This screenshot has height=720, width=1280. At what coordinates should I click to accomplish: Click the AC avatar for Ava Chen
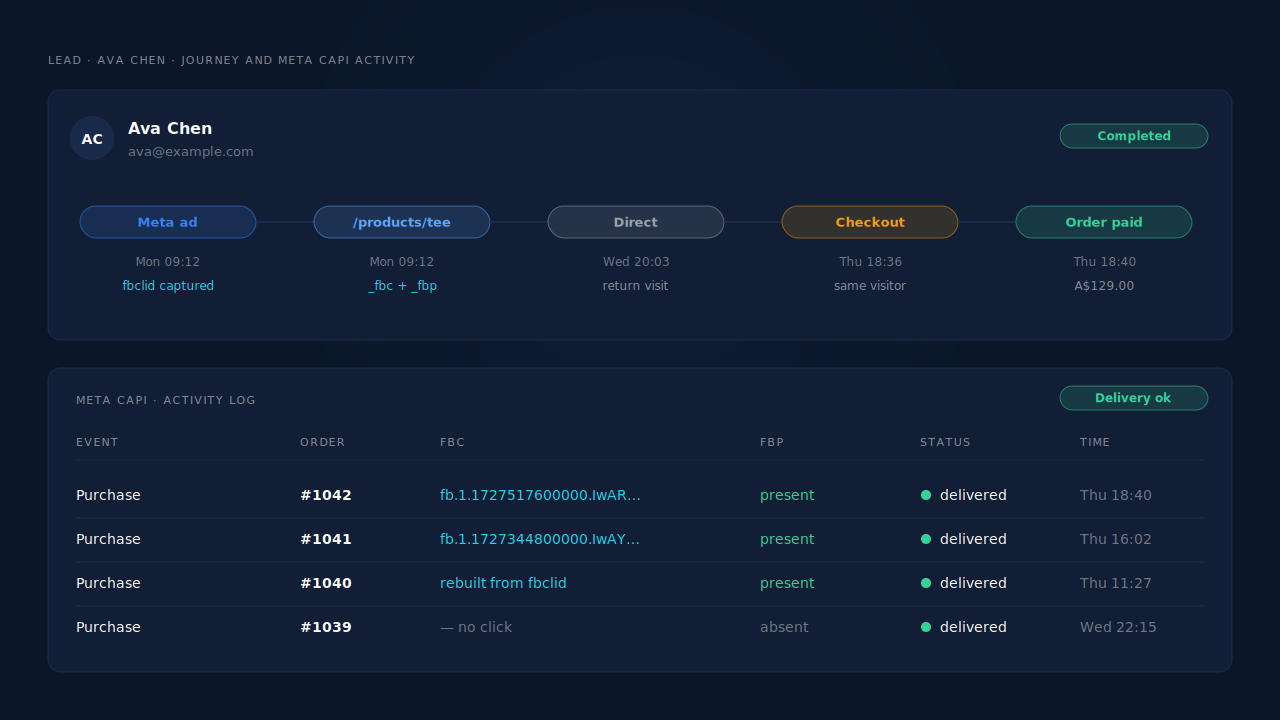point(92,138)
